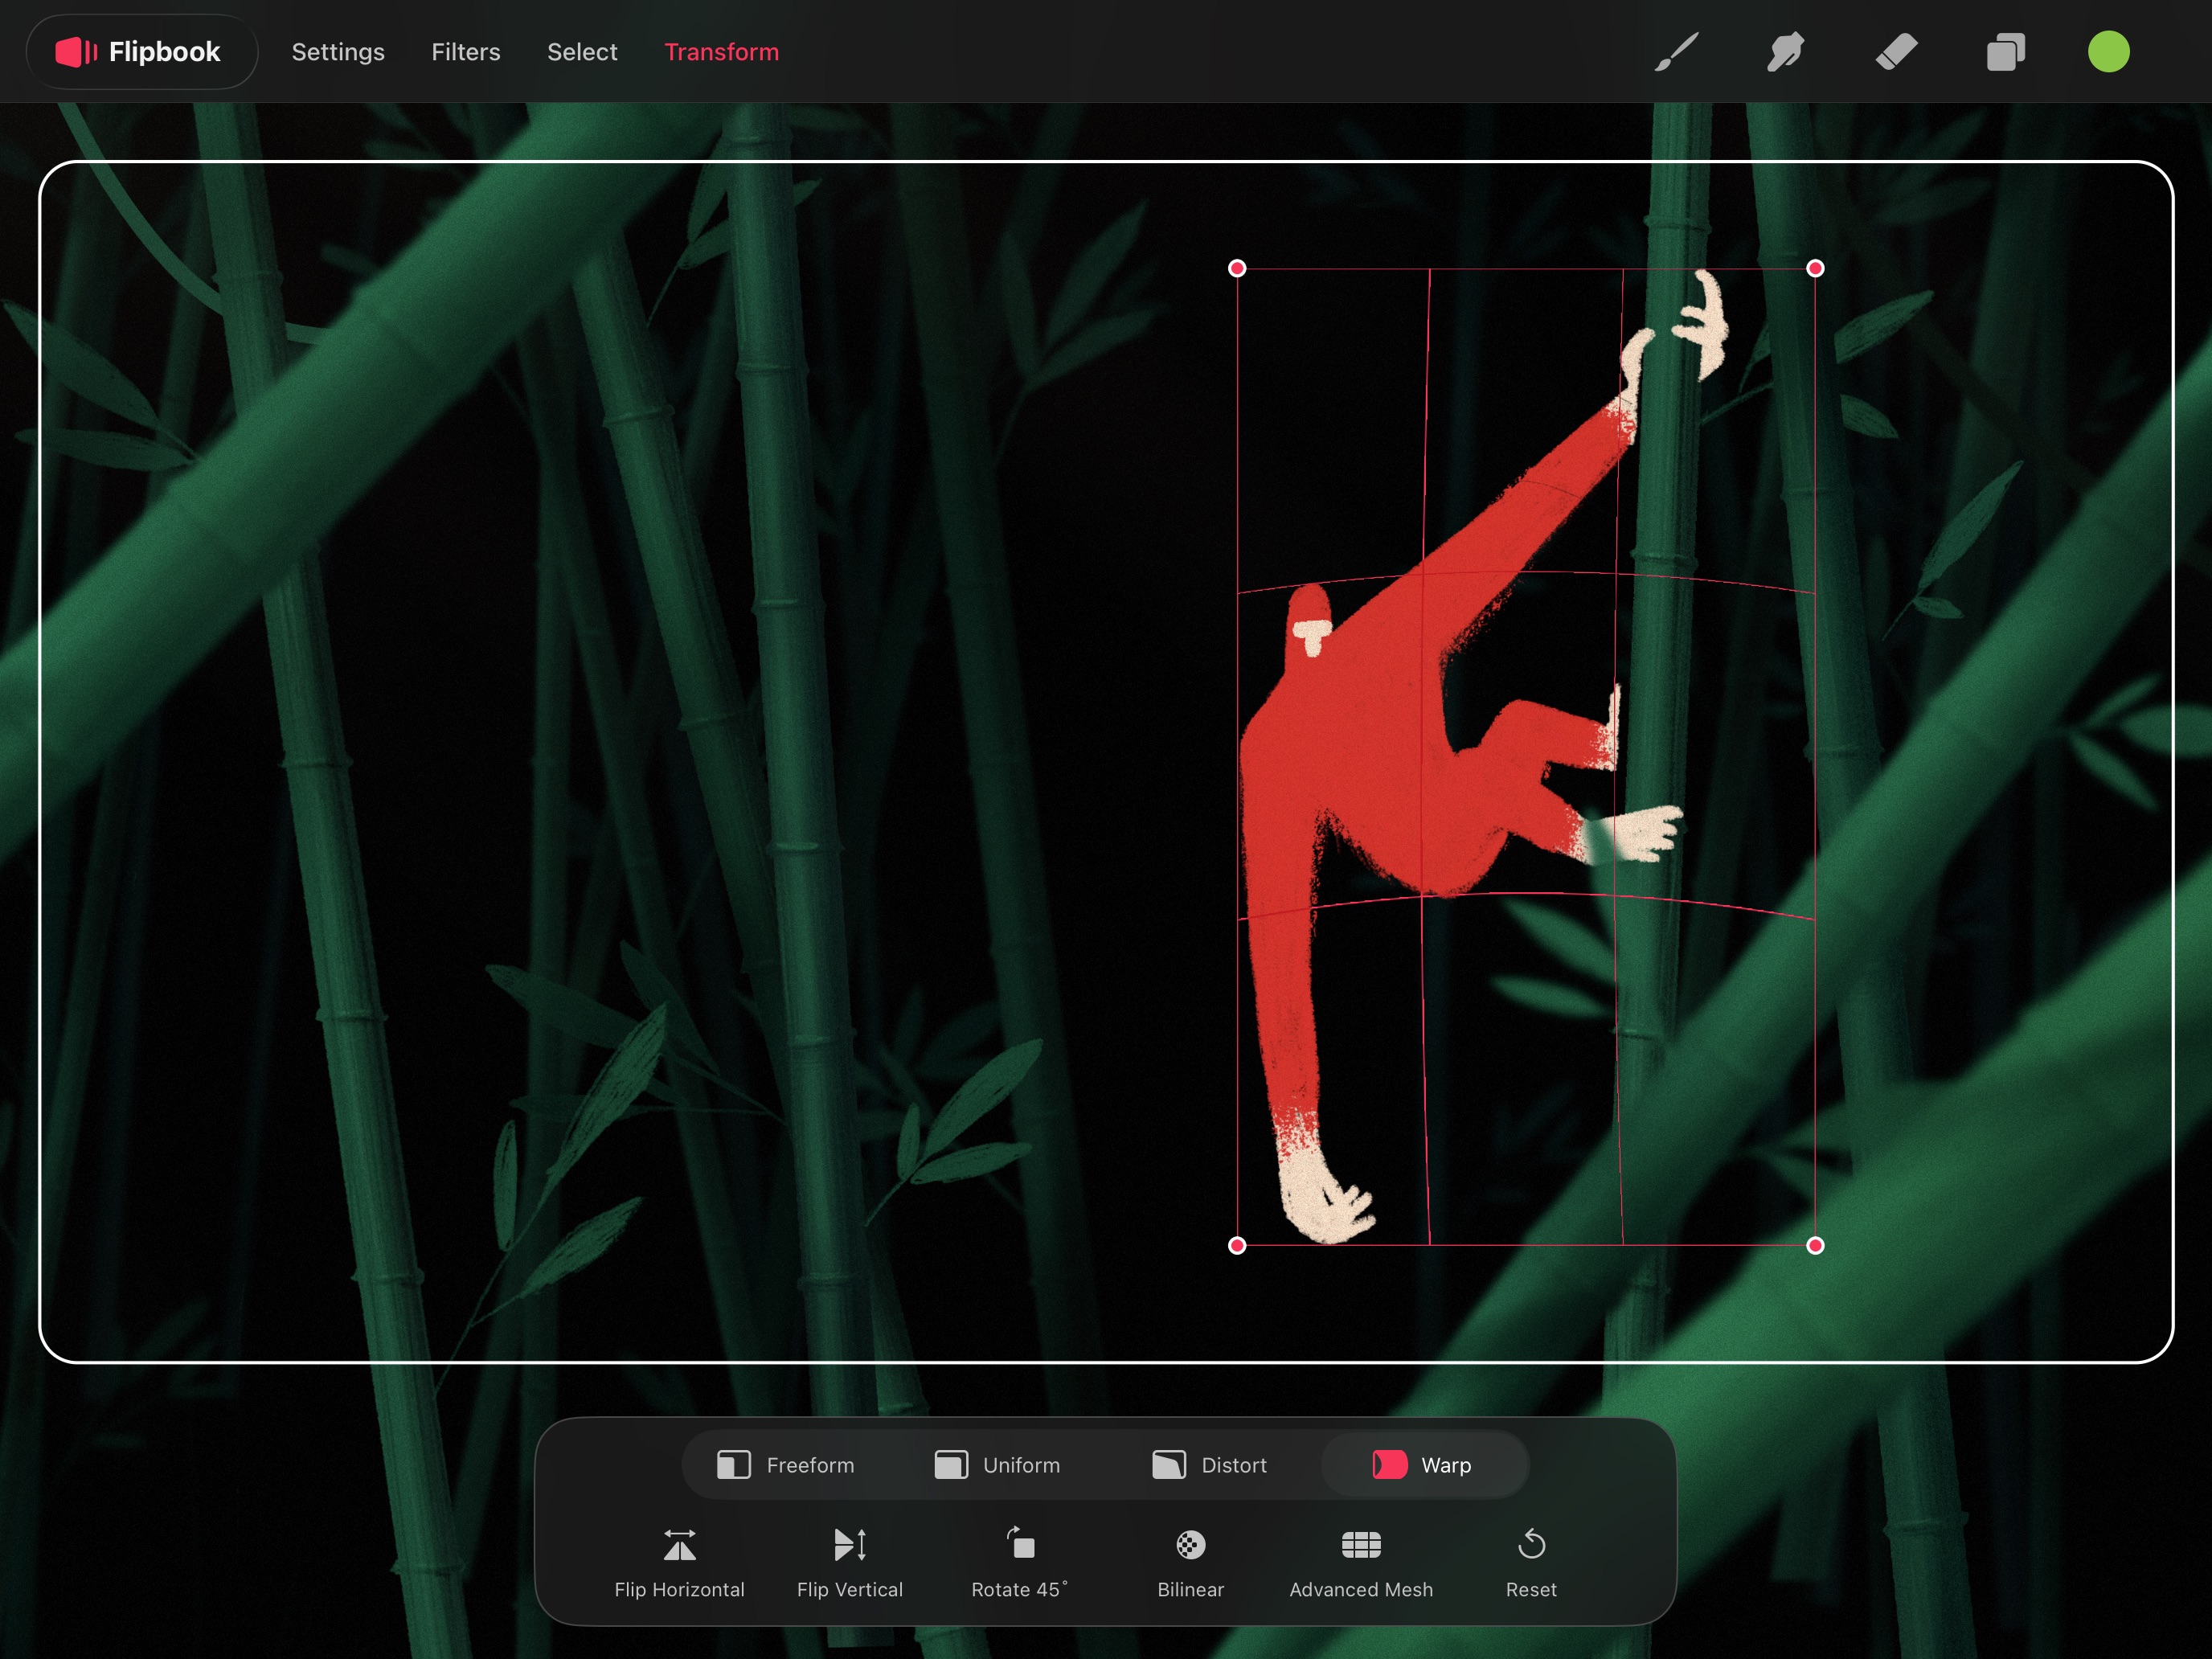Open the Filters menu

click(x=465, y=52)
